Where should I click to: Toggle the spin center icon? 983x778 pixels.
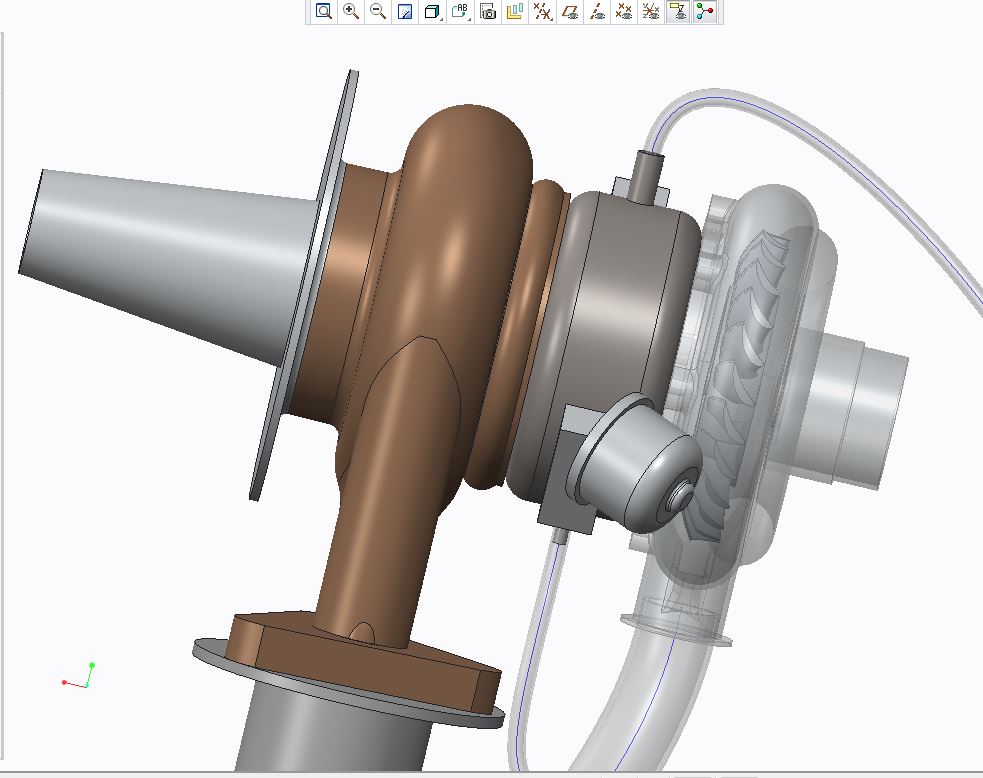coord(705,11)
